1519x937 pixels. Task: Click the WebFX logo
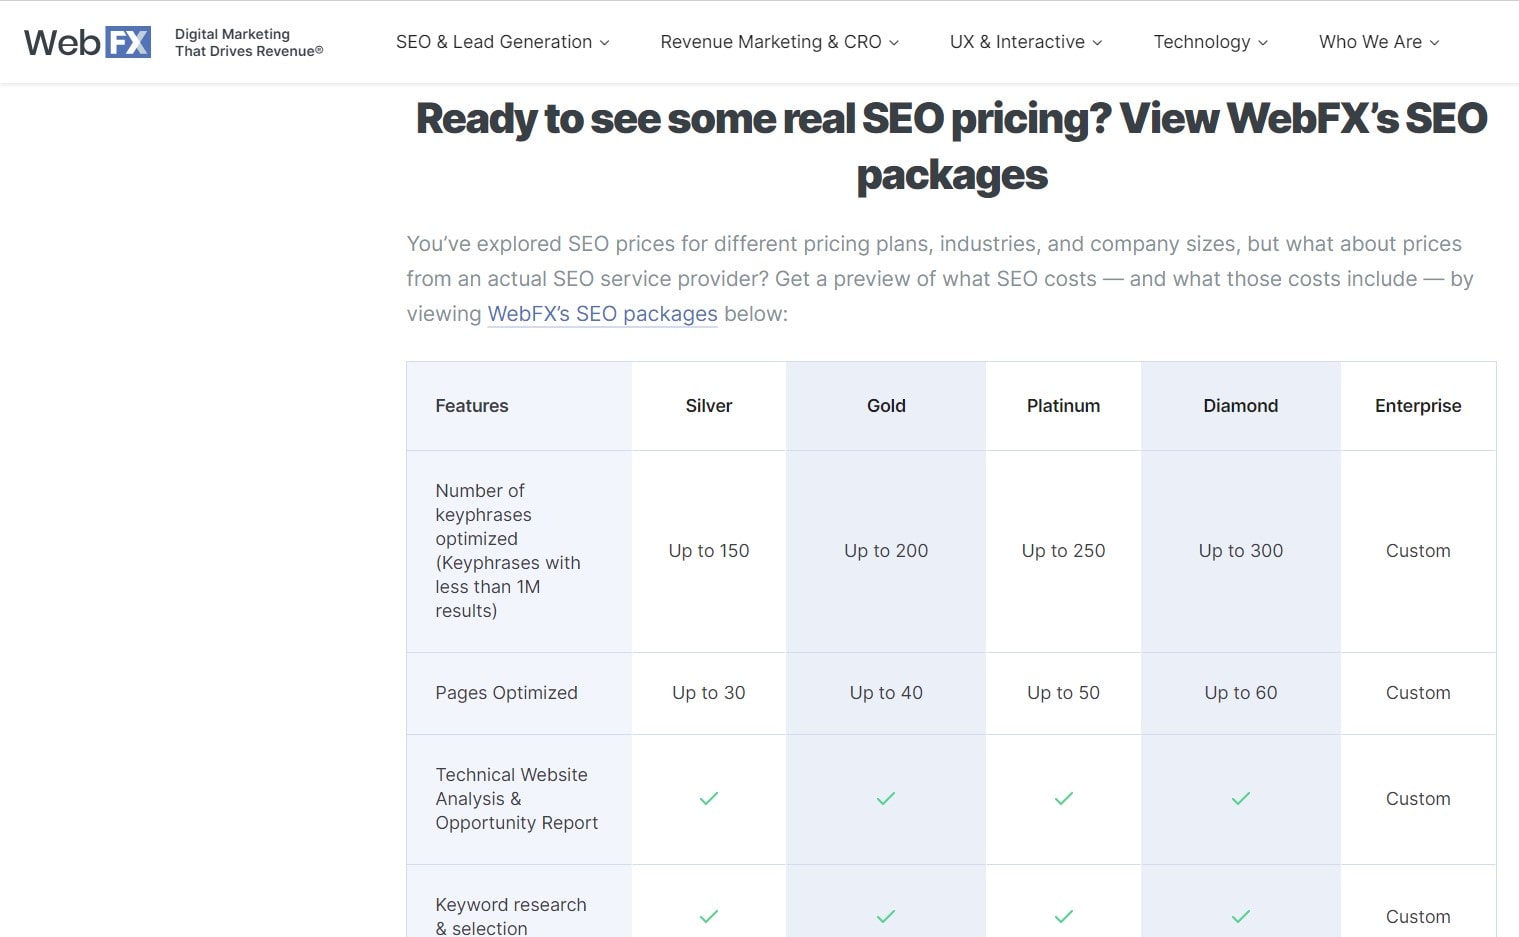[88, 42]
